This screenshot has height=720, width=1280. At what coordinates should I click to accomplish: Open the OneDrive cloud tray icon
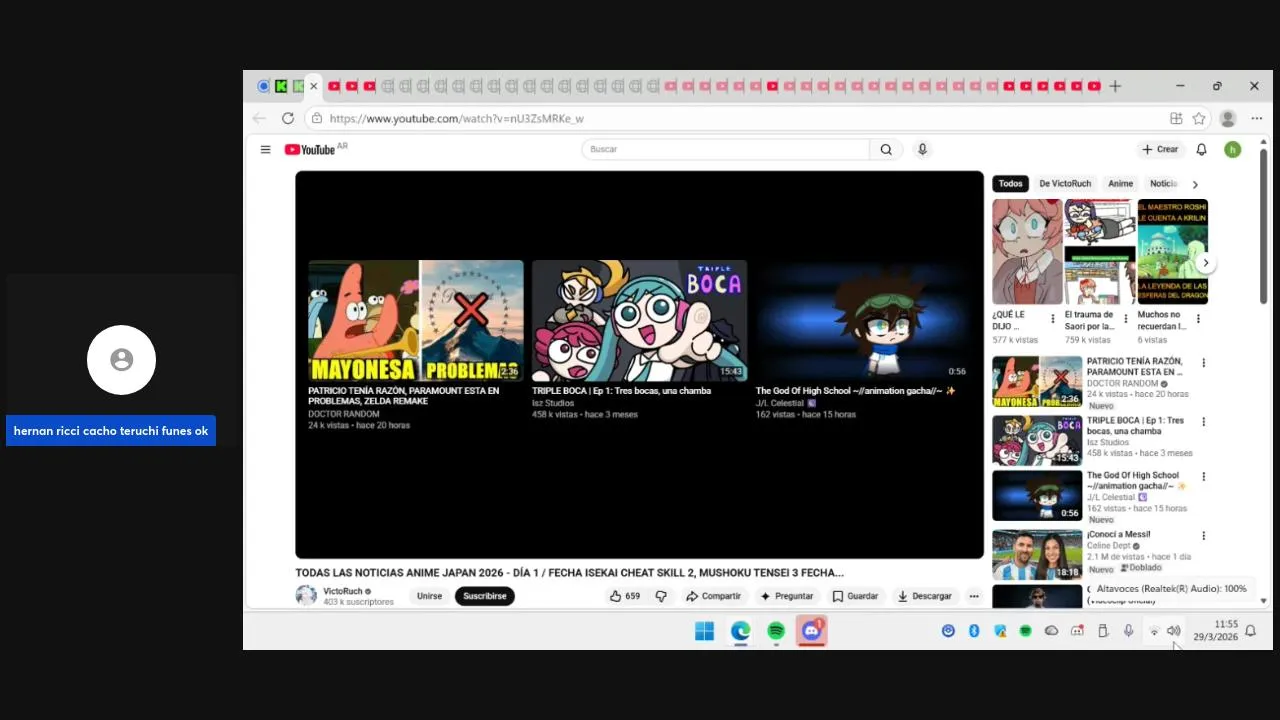point(1051,631)
